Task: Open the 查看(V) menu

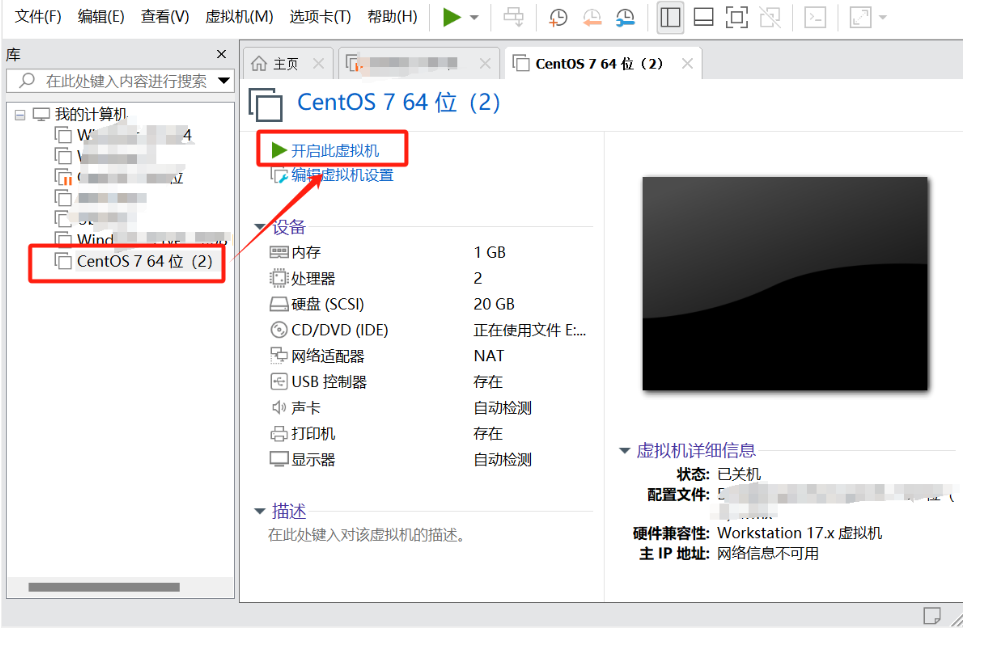Action: coord(165,16)
